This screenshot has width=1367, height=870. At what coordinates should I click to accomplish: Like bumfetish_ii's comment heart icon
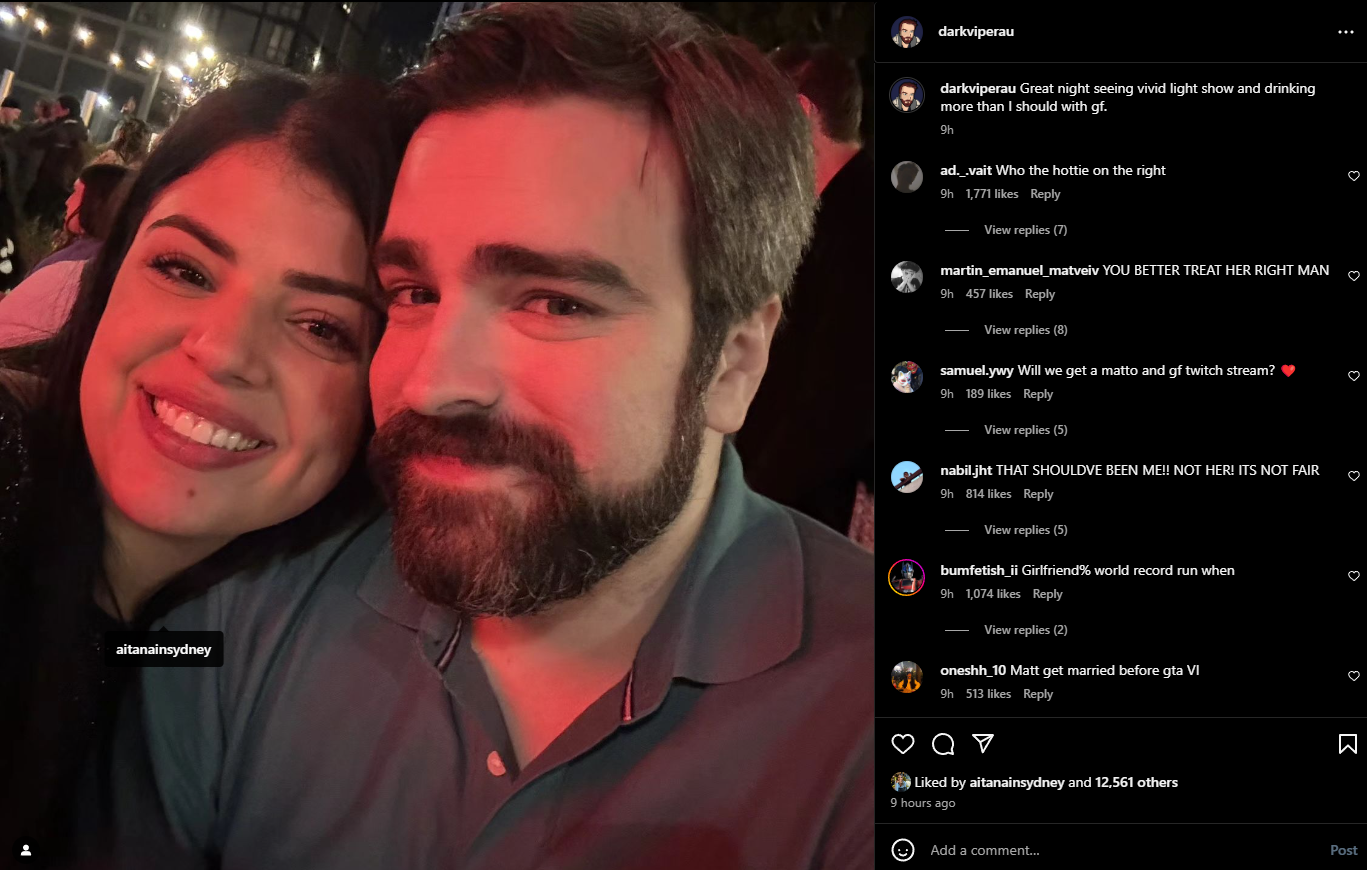[x=1354, y=576]
